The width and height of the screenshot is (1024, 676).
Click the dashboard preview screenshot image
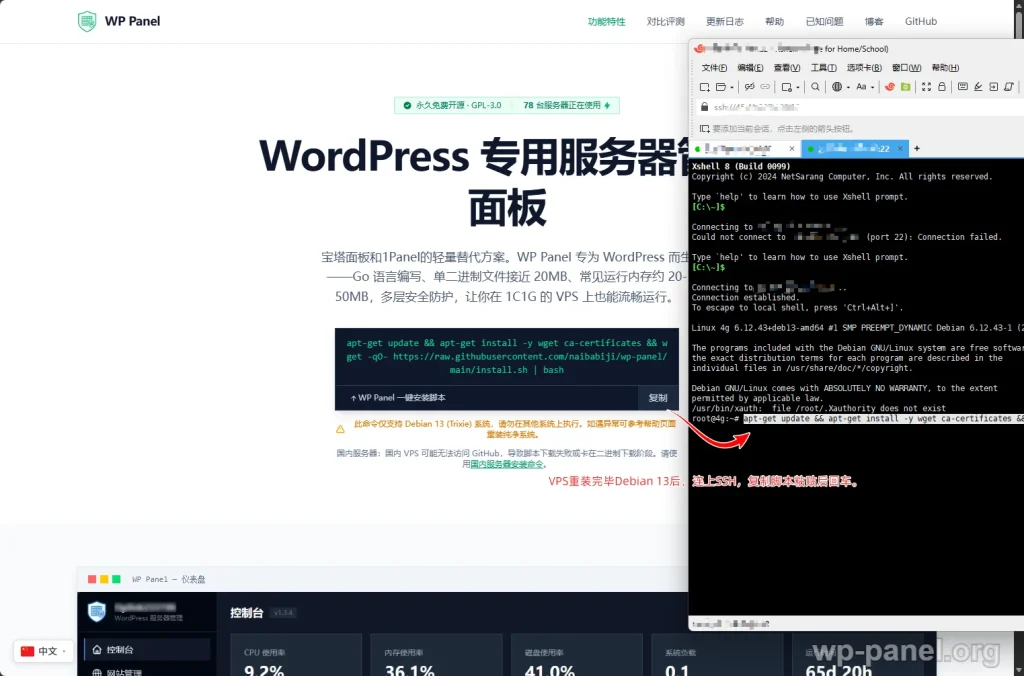click(x=383, y=620)
